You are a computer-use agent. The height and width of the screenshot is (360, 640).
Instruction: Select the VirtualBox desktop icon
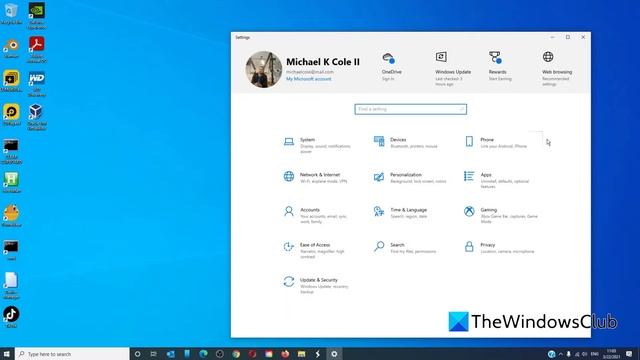tap(37, 117)
